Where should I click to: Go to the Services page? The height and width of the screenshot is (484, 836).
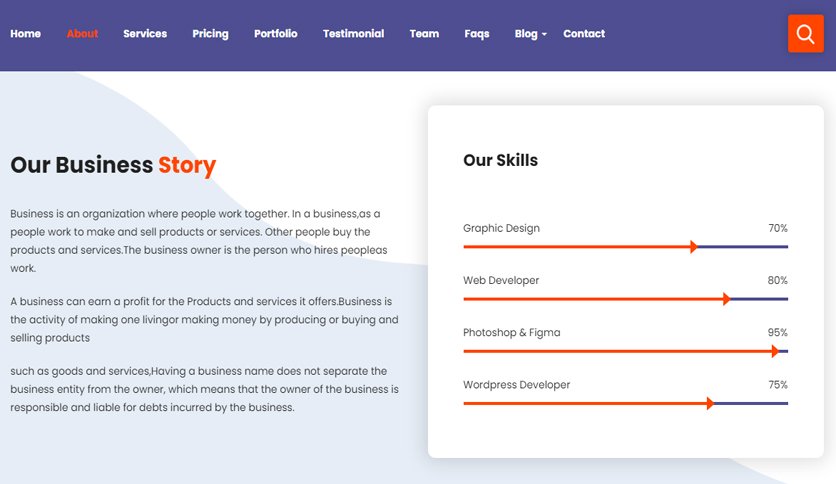point(145,34)
